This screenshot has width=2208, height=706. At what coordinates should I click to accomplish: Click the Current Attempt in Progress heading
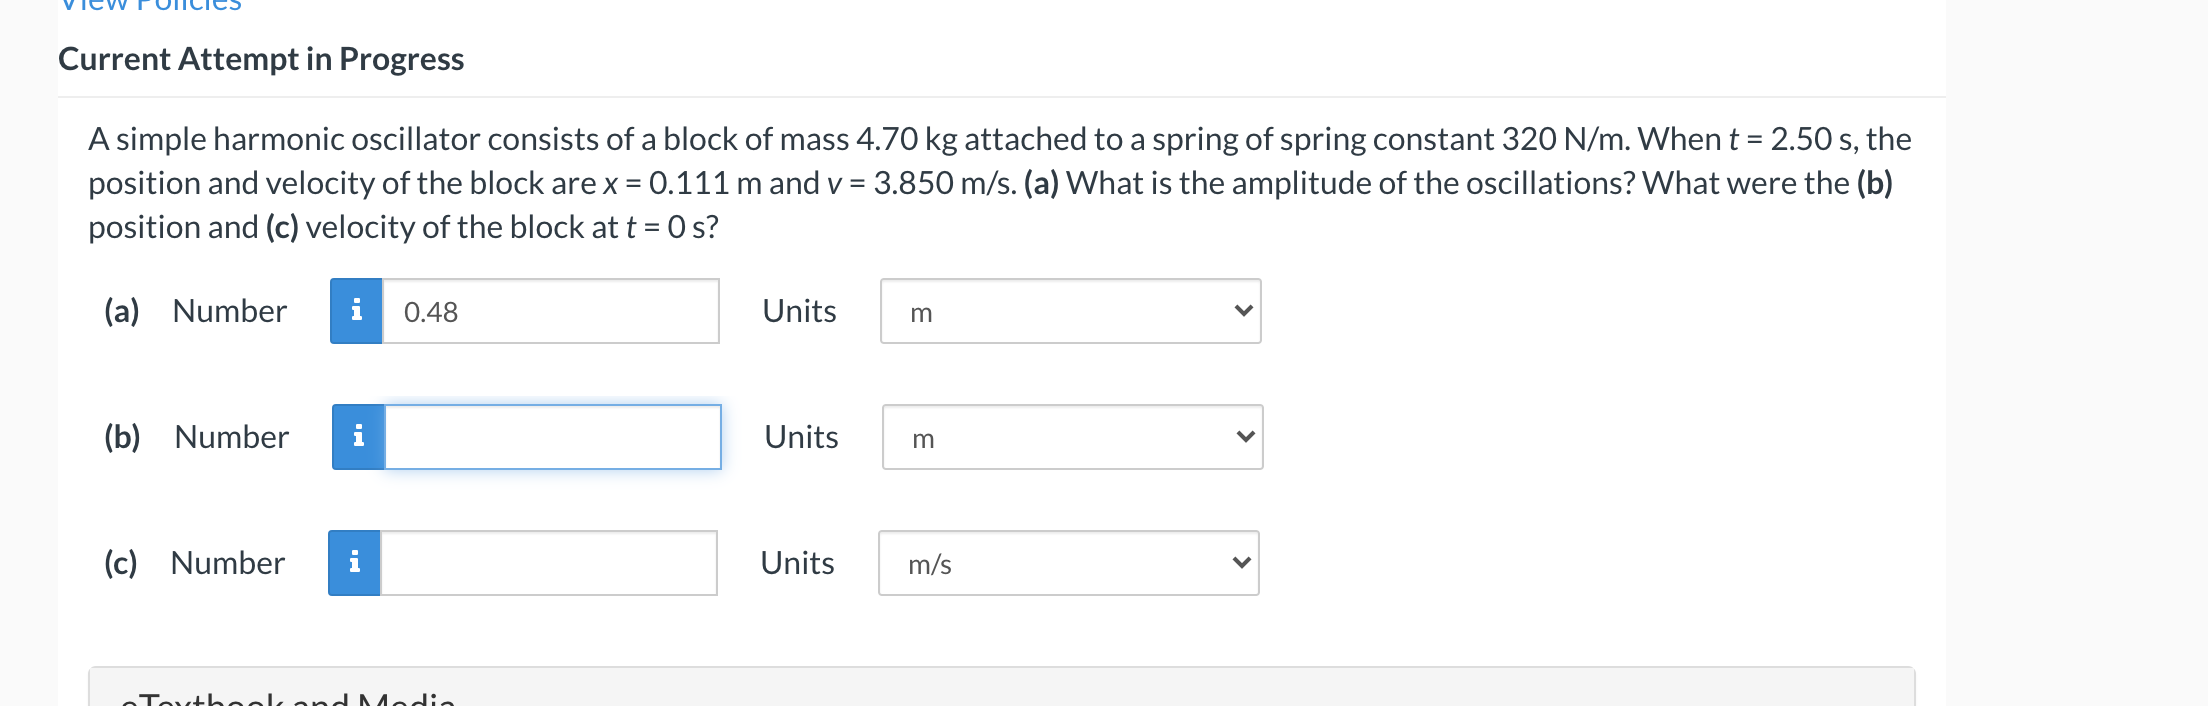coord(260,59)
